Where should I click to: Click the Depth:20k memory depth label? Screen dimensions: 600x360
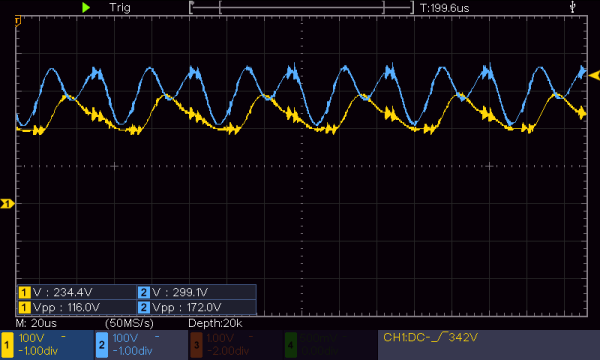(215, 323)
